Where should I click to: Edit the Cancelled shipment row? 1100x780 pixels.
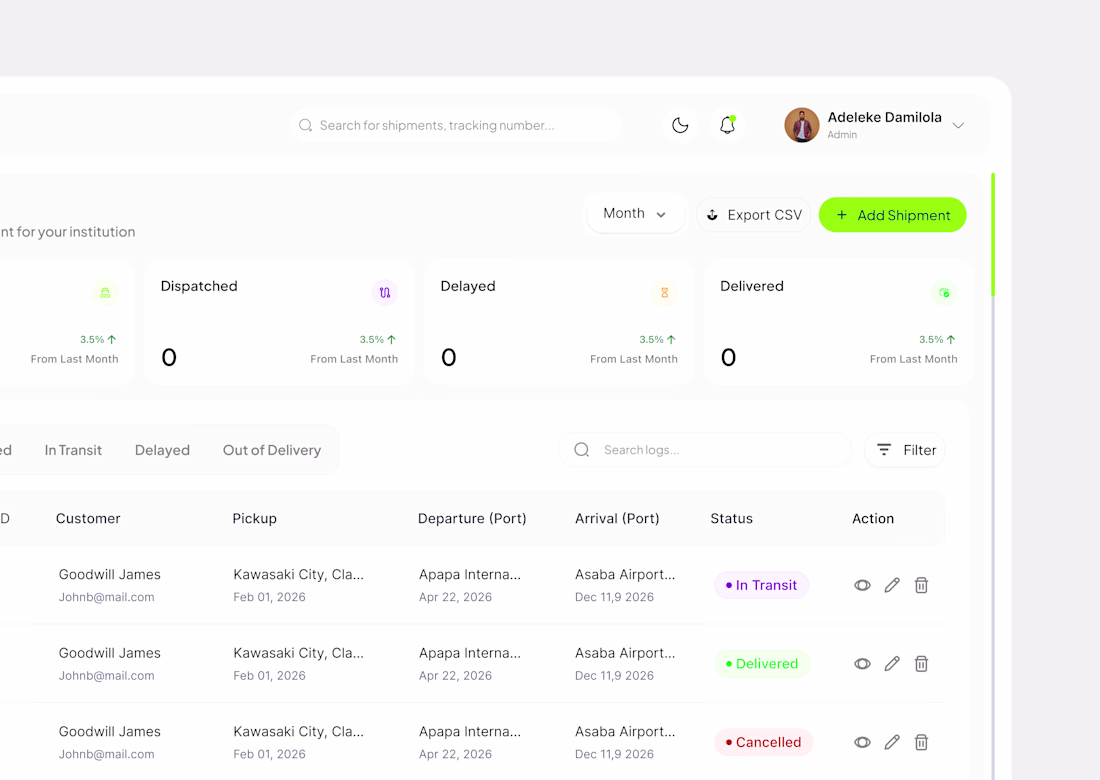point(892,742)
